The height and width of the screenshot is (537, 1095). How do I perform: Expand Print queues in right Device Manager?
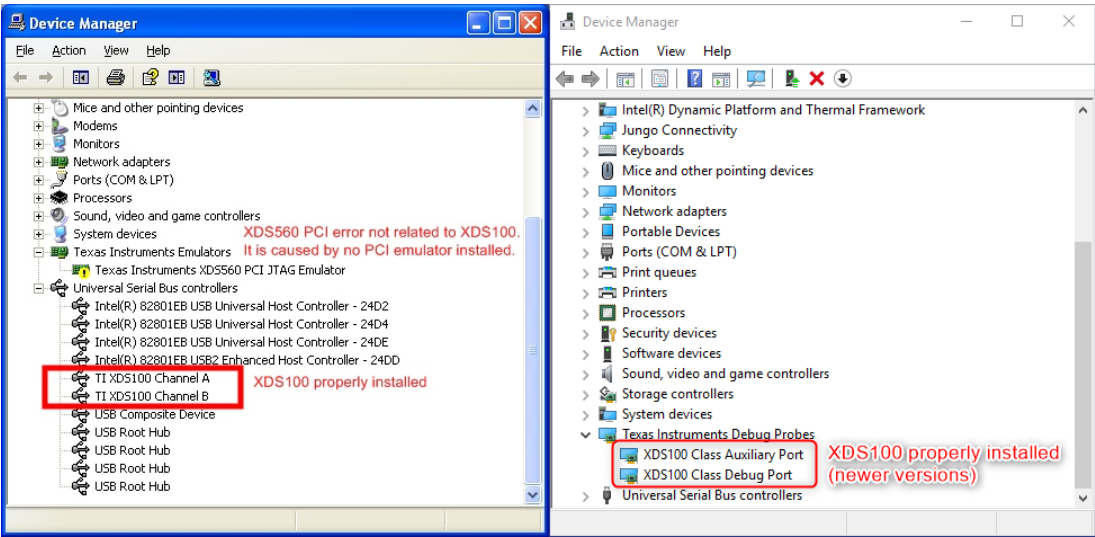pyautogui.click(x=585, y=272)
